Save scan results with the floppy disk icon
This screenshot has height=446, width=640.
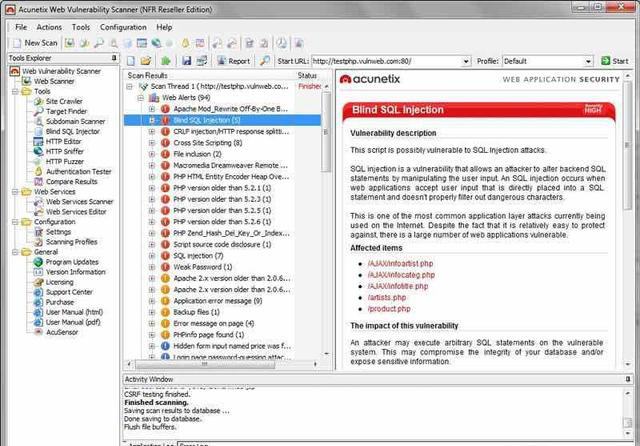187,61
